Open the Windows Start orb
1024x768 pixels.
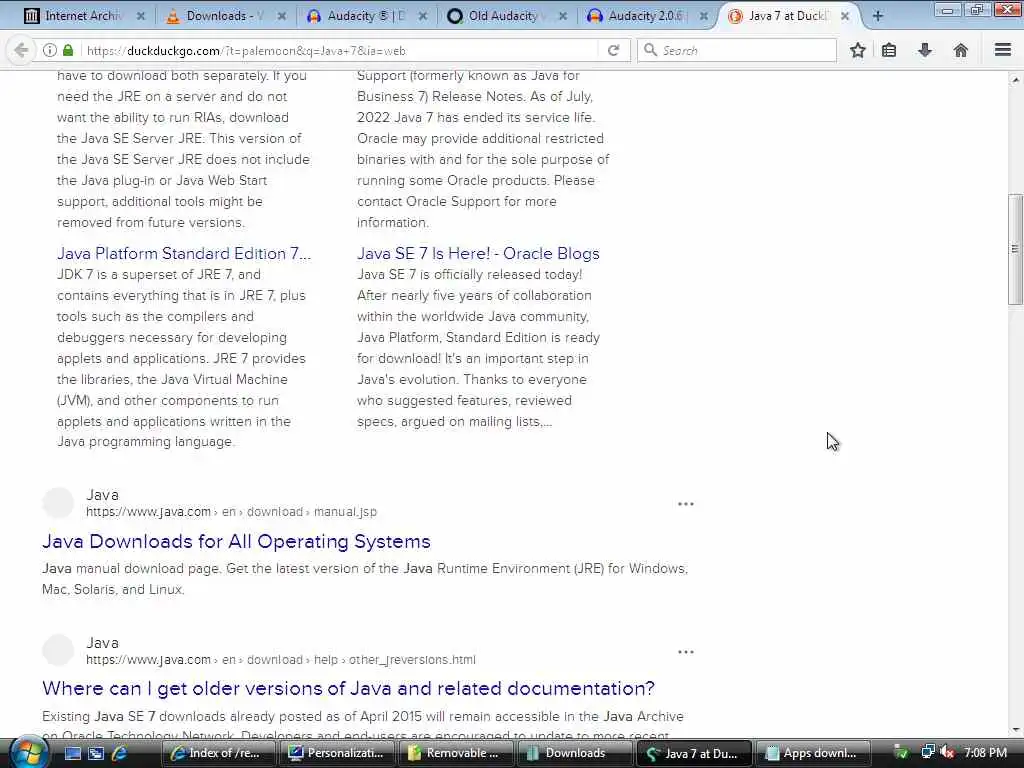27,752
